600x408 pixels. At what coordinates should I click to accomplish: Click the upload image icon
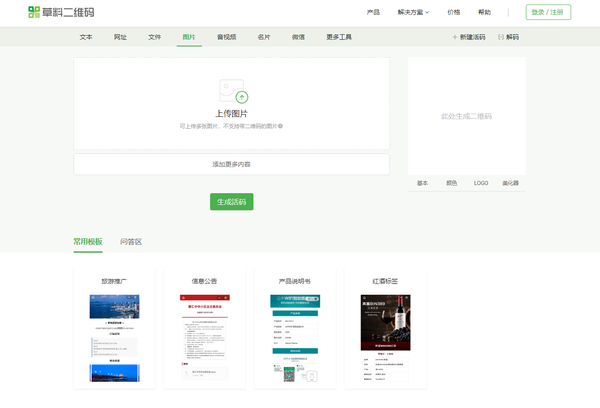pyautogui.click(x=233, y=91)
